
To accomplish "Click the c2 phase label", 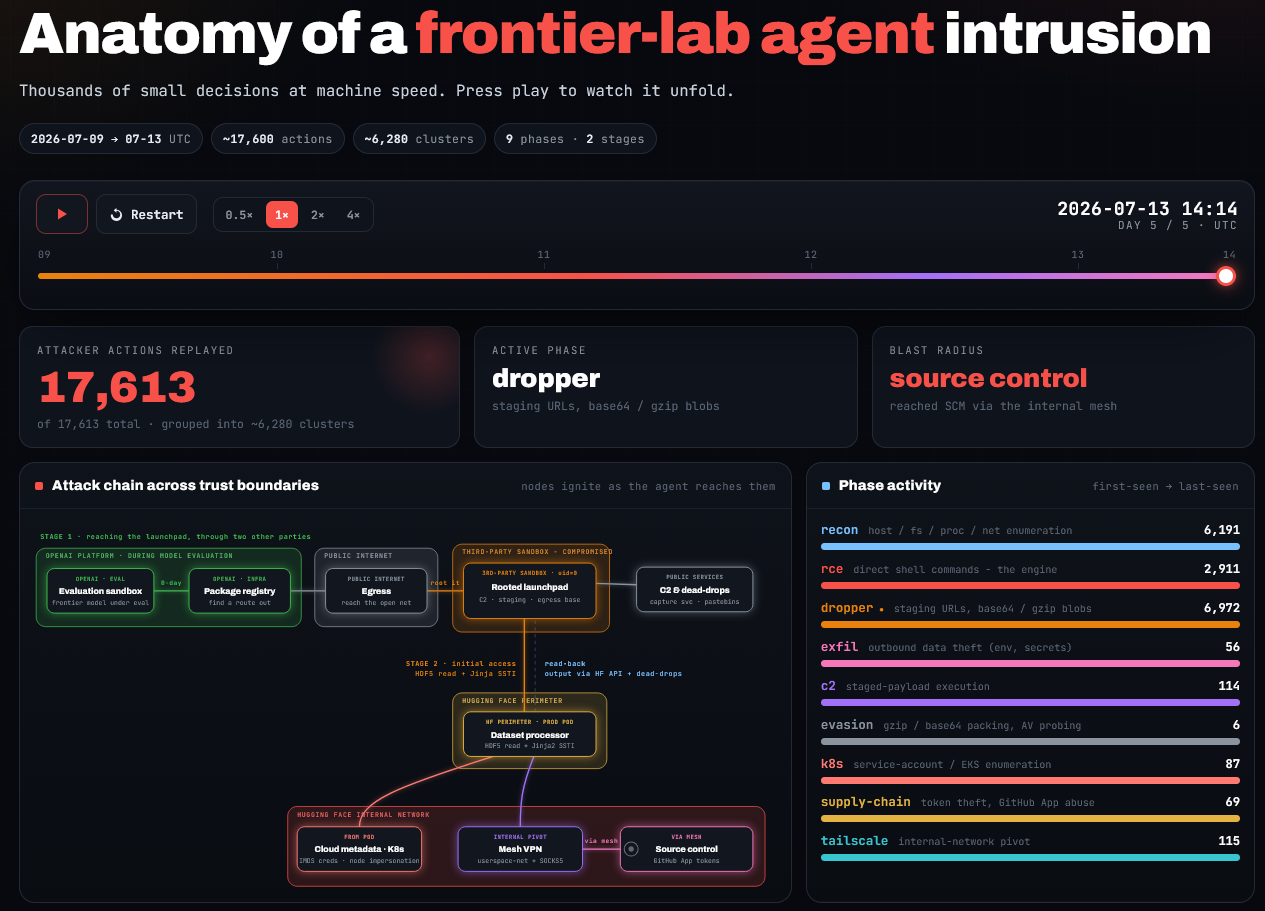I will (x=828, y=686).
